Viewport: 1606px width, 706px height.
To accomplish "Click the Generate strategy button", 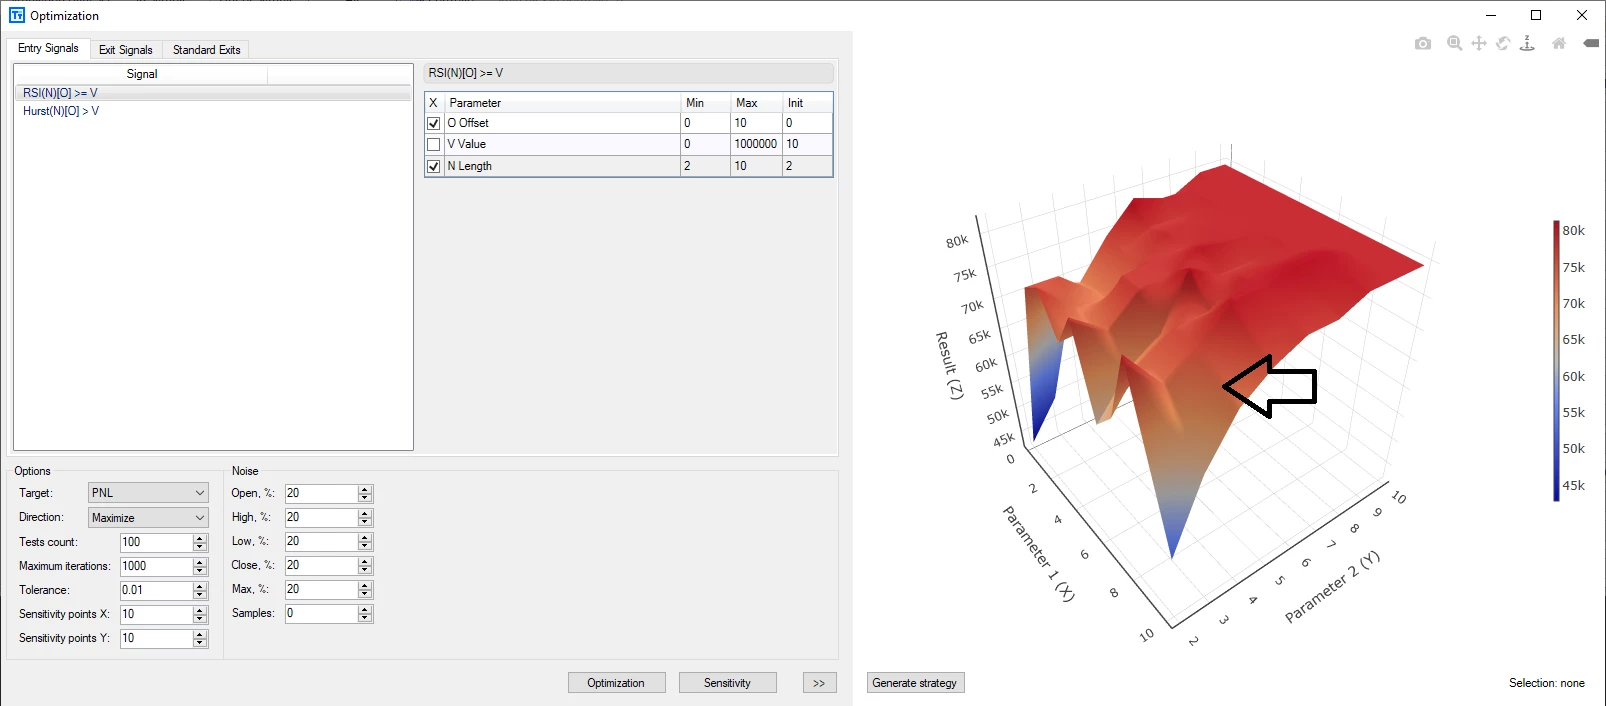I will pyautogui.click(x=915, y=683).
